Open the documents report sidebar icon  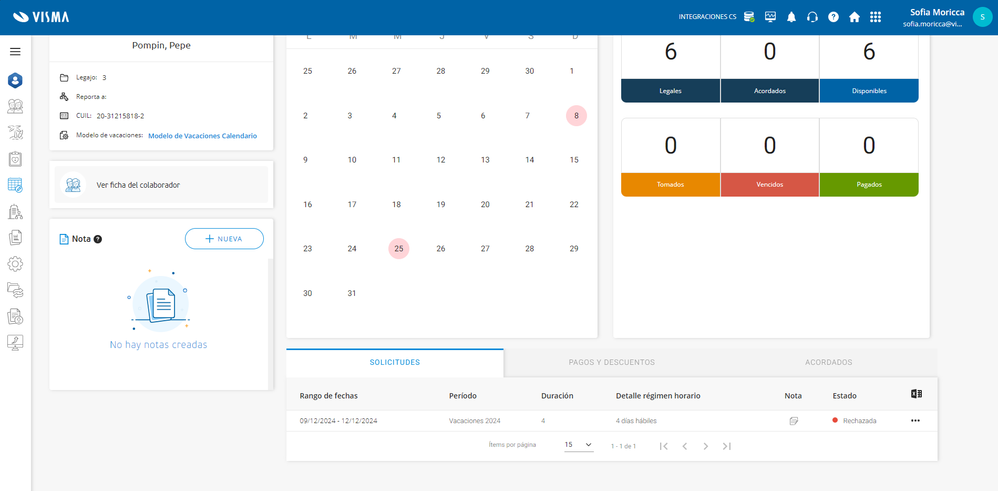(x=15, y=238)
